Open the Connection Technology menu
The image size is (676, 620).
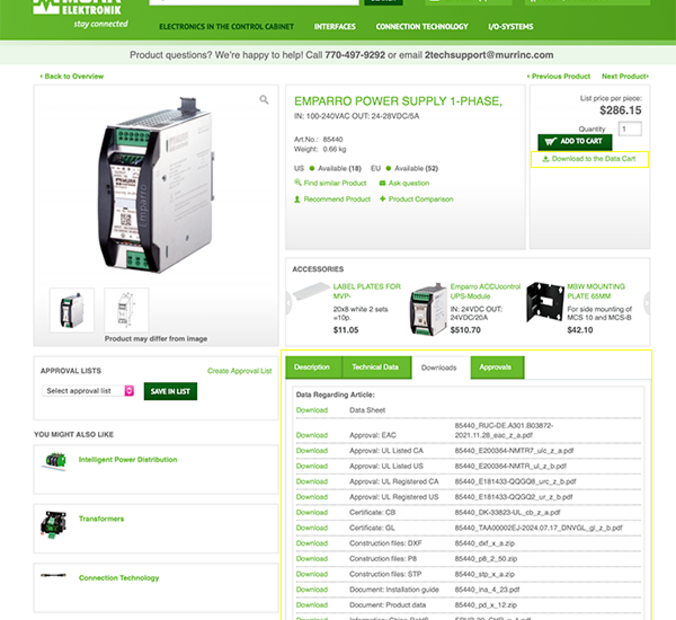pos(422,27)
